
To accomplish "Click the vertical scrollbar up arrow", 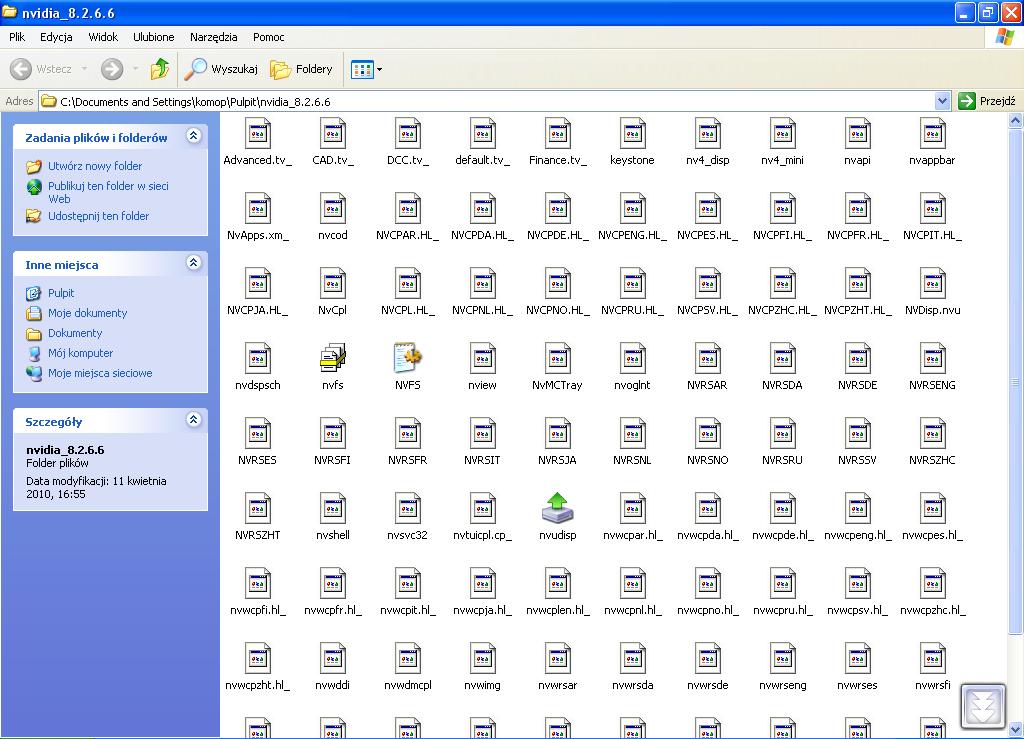I will point(1015,120).
